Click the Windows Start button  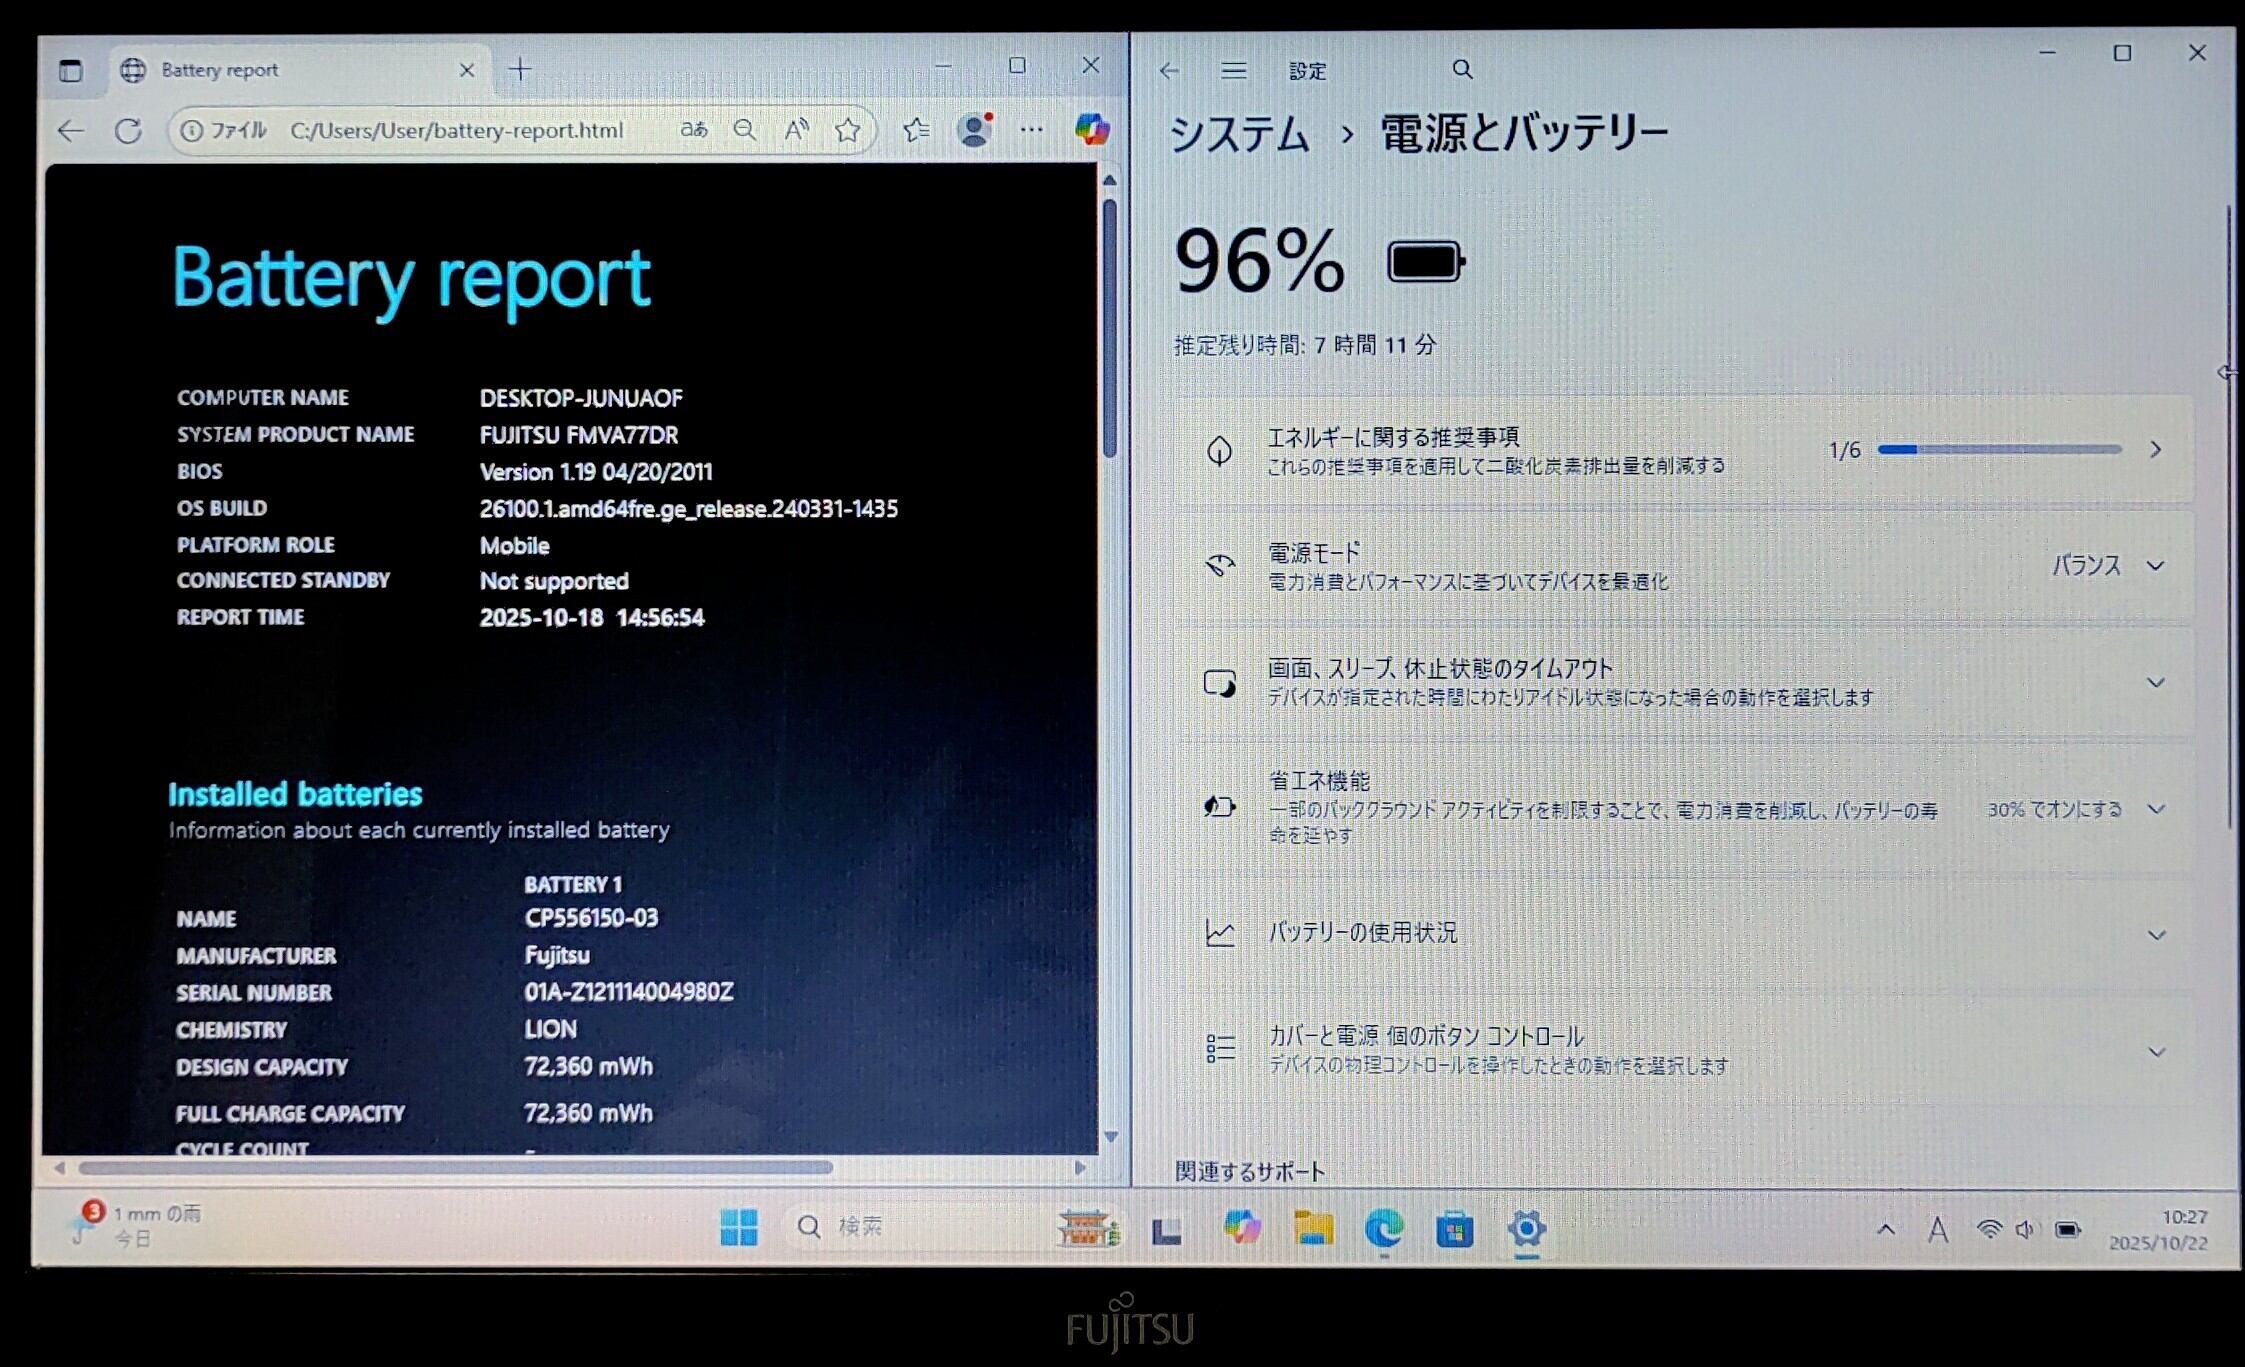[x=738, y=1227]
